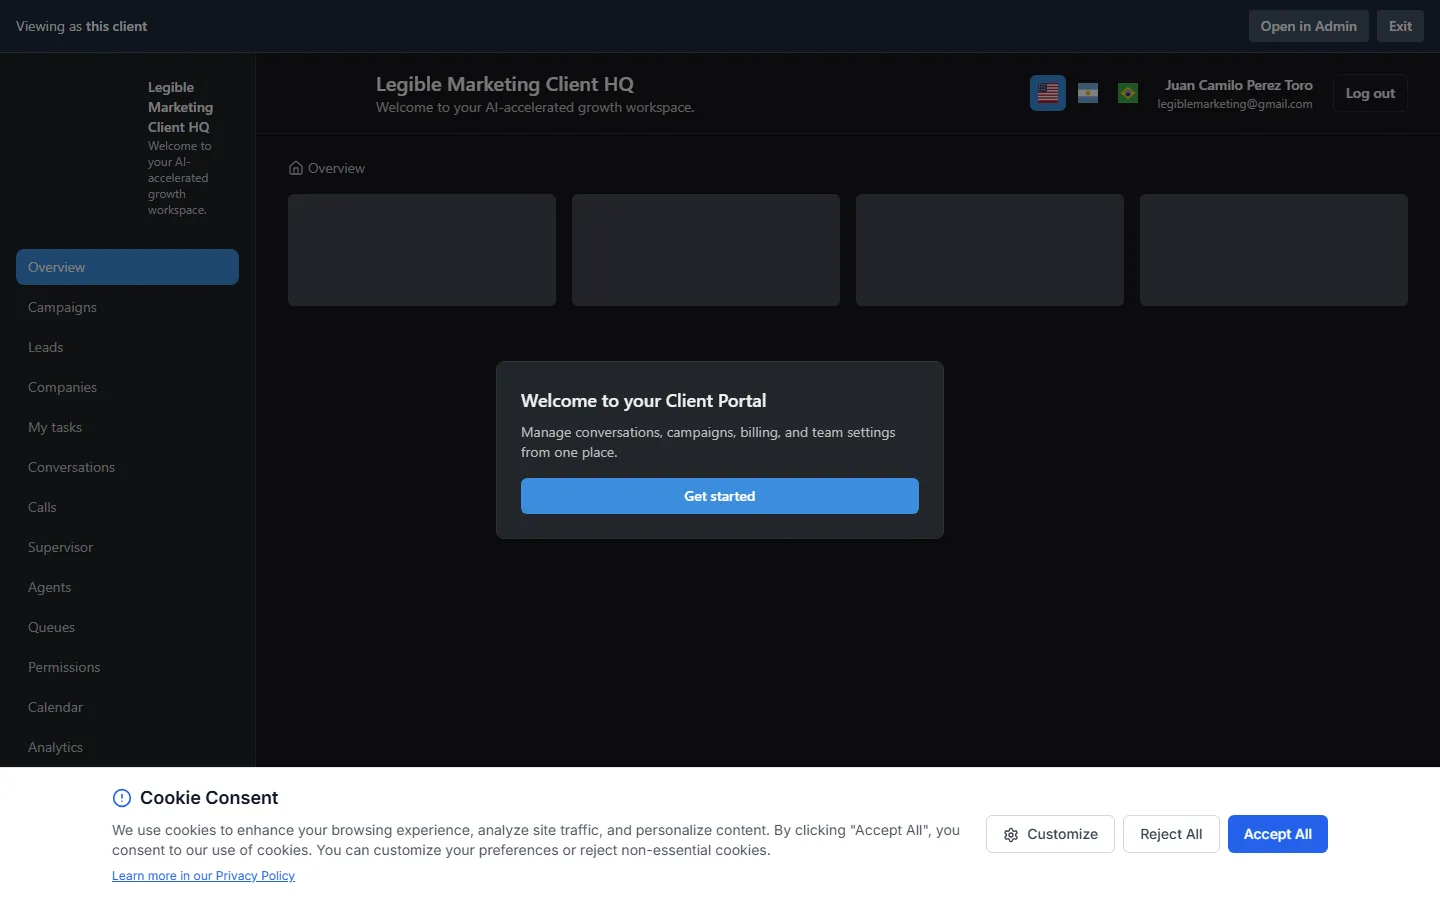1440x900 pixels.
Task: Open Calls in the sidebar
Action: pyautogui.click(x=127, y=507)
